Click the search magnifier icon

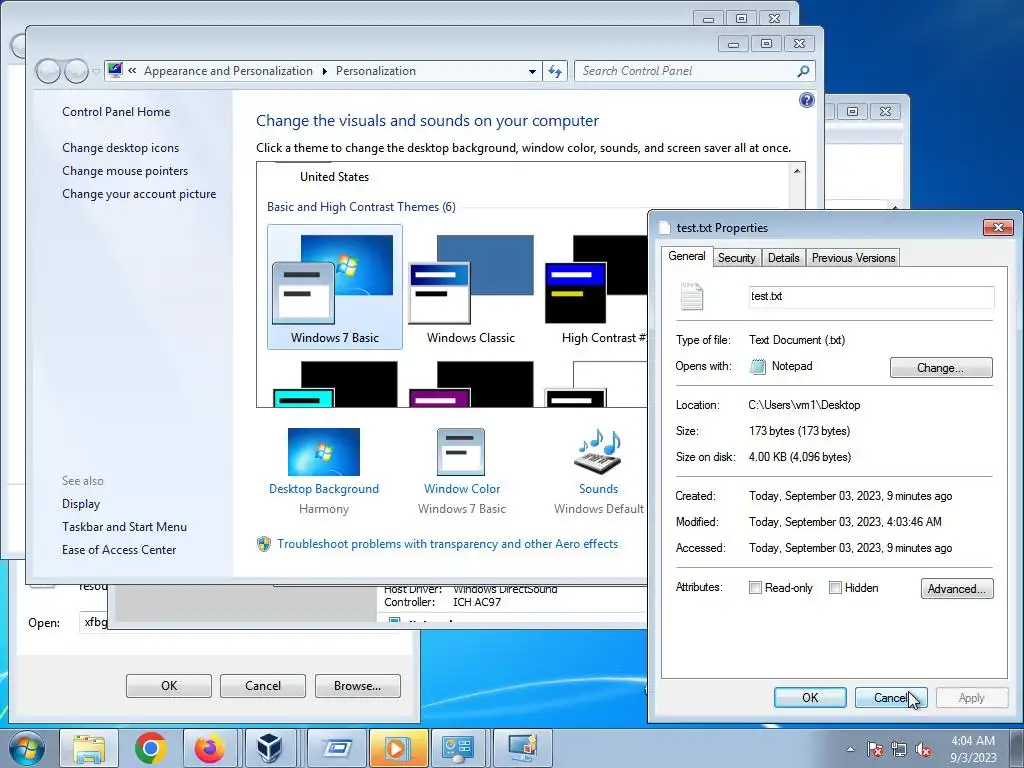(x=803, y=71)
